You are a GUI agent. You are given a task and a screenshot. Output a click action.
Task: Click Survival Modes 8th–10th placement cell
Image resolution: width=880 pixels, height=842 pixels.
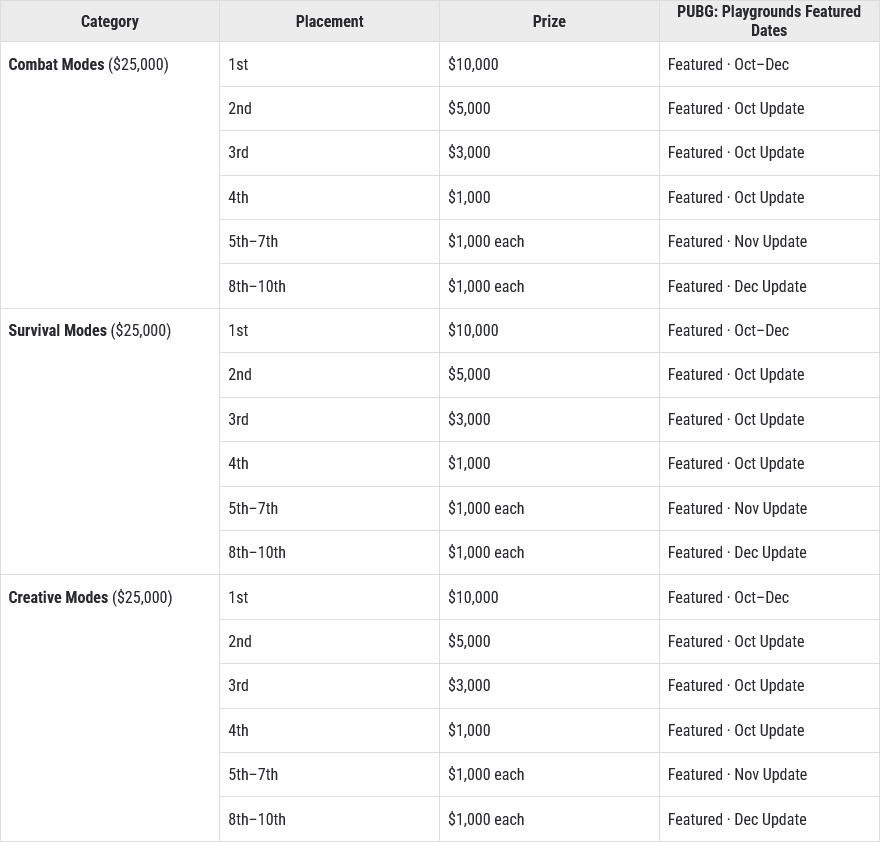click(329, 552)
